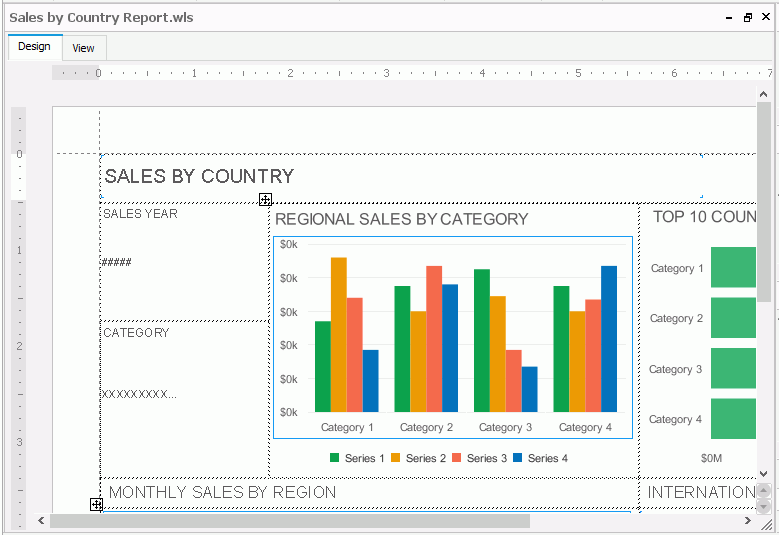
Task: Select the REGIONAL SALES BY CATEGORY heading
Action: click(401, 219)
